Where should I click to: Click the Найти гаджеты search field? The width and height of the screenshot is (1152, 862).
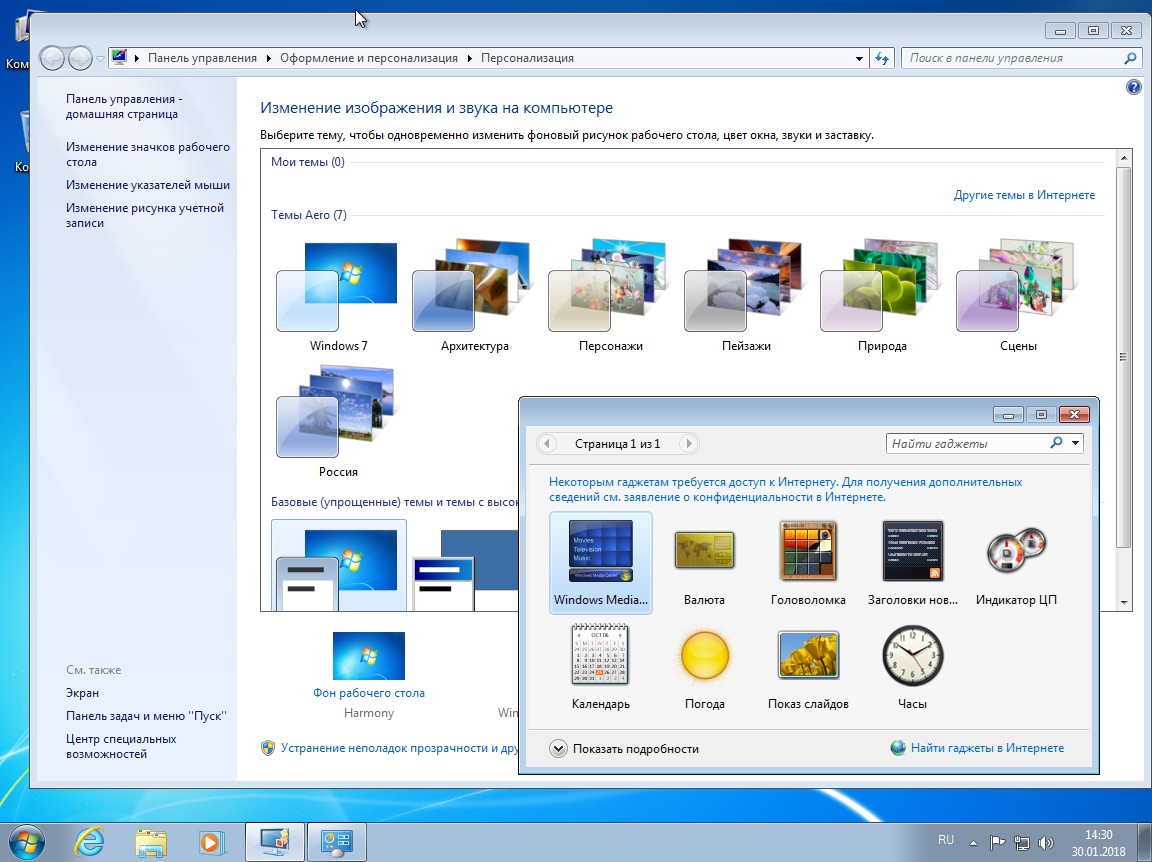point(966,443)
